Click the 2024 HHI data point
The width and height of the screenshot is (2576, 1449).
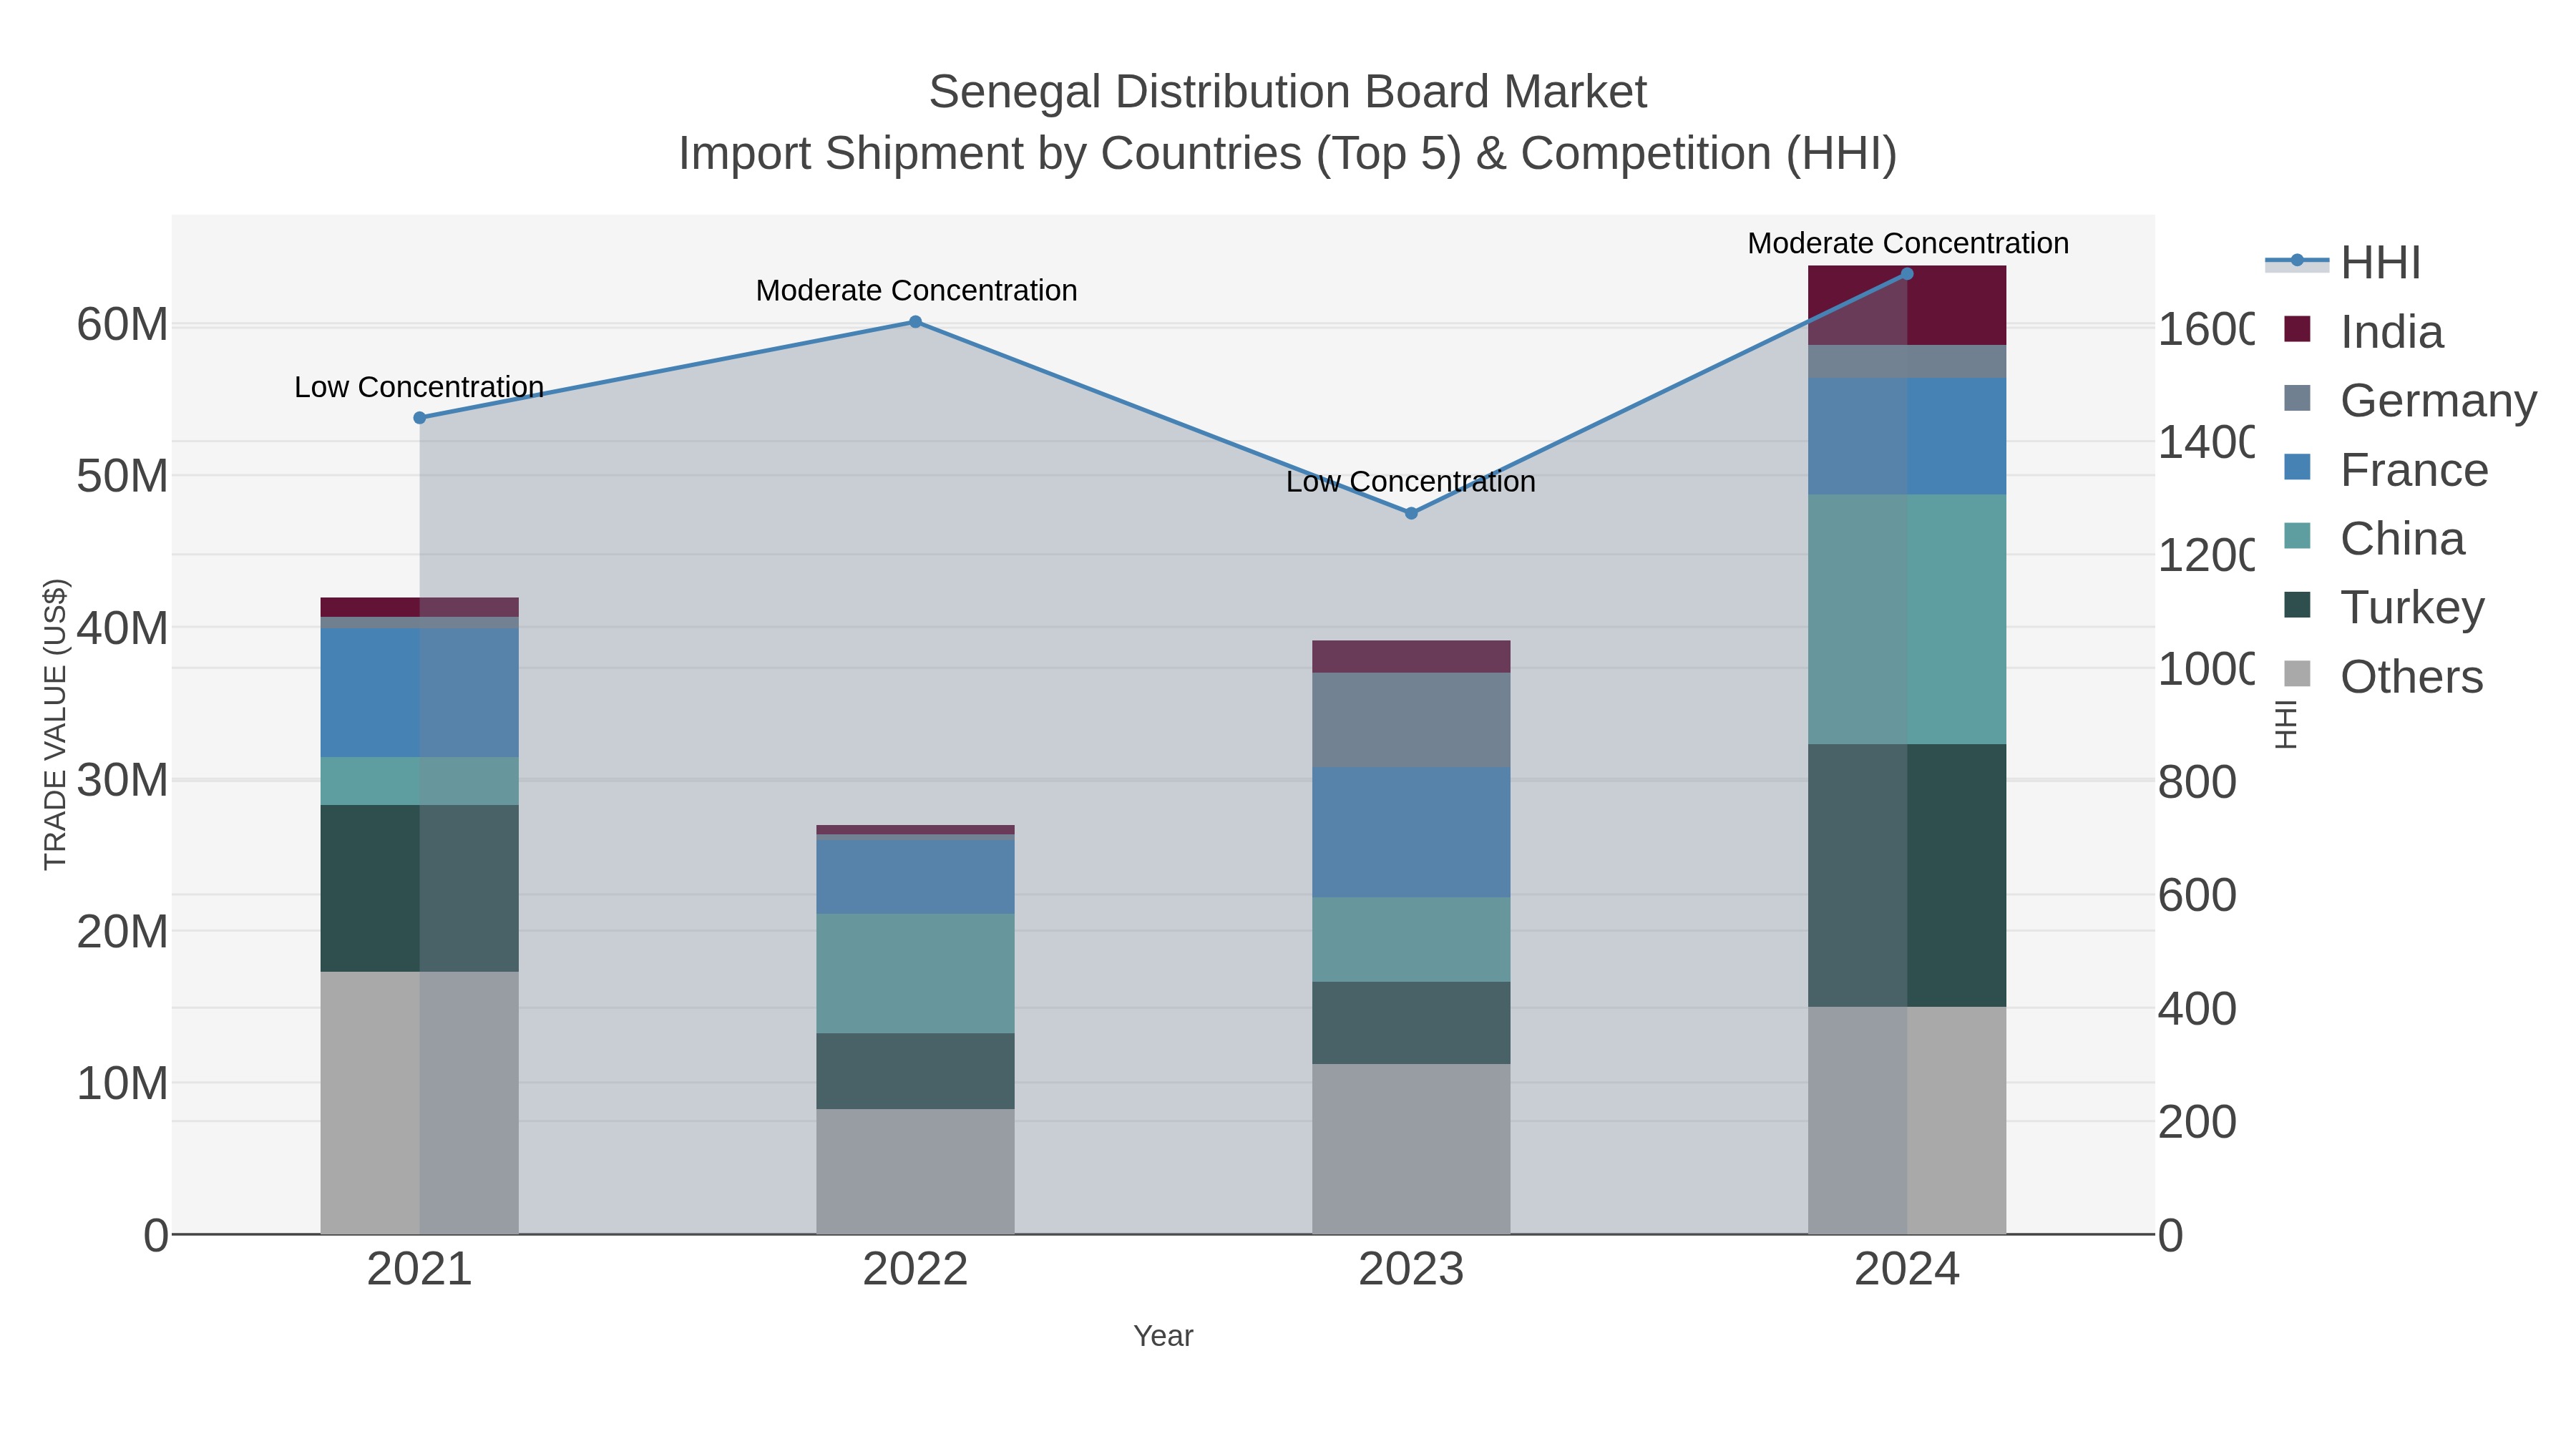[x=1907, y=274]
